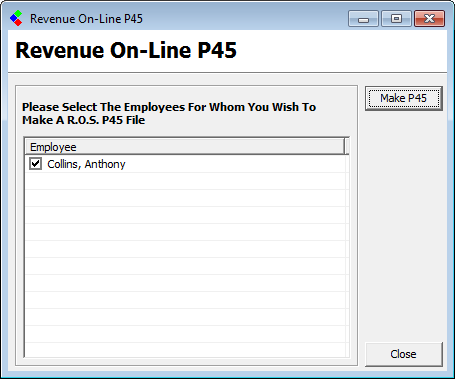Click blank space right of Collins, Anthony name
Viewport: 455px width, 379px height.
[235, 164]
